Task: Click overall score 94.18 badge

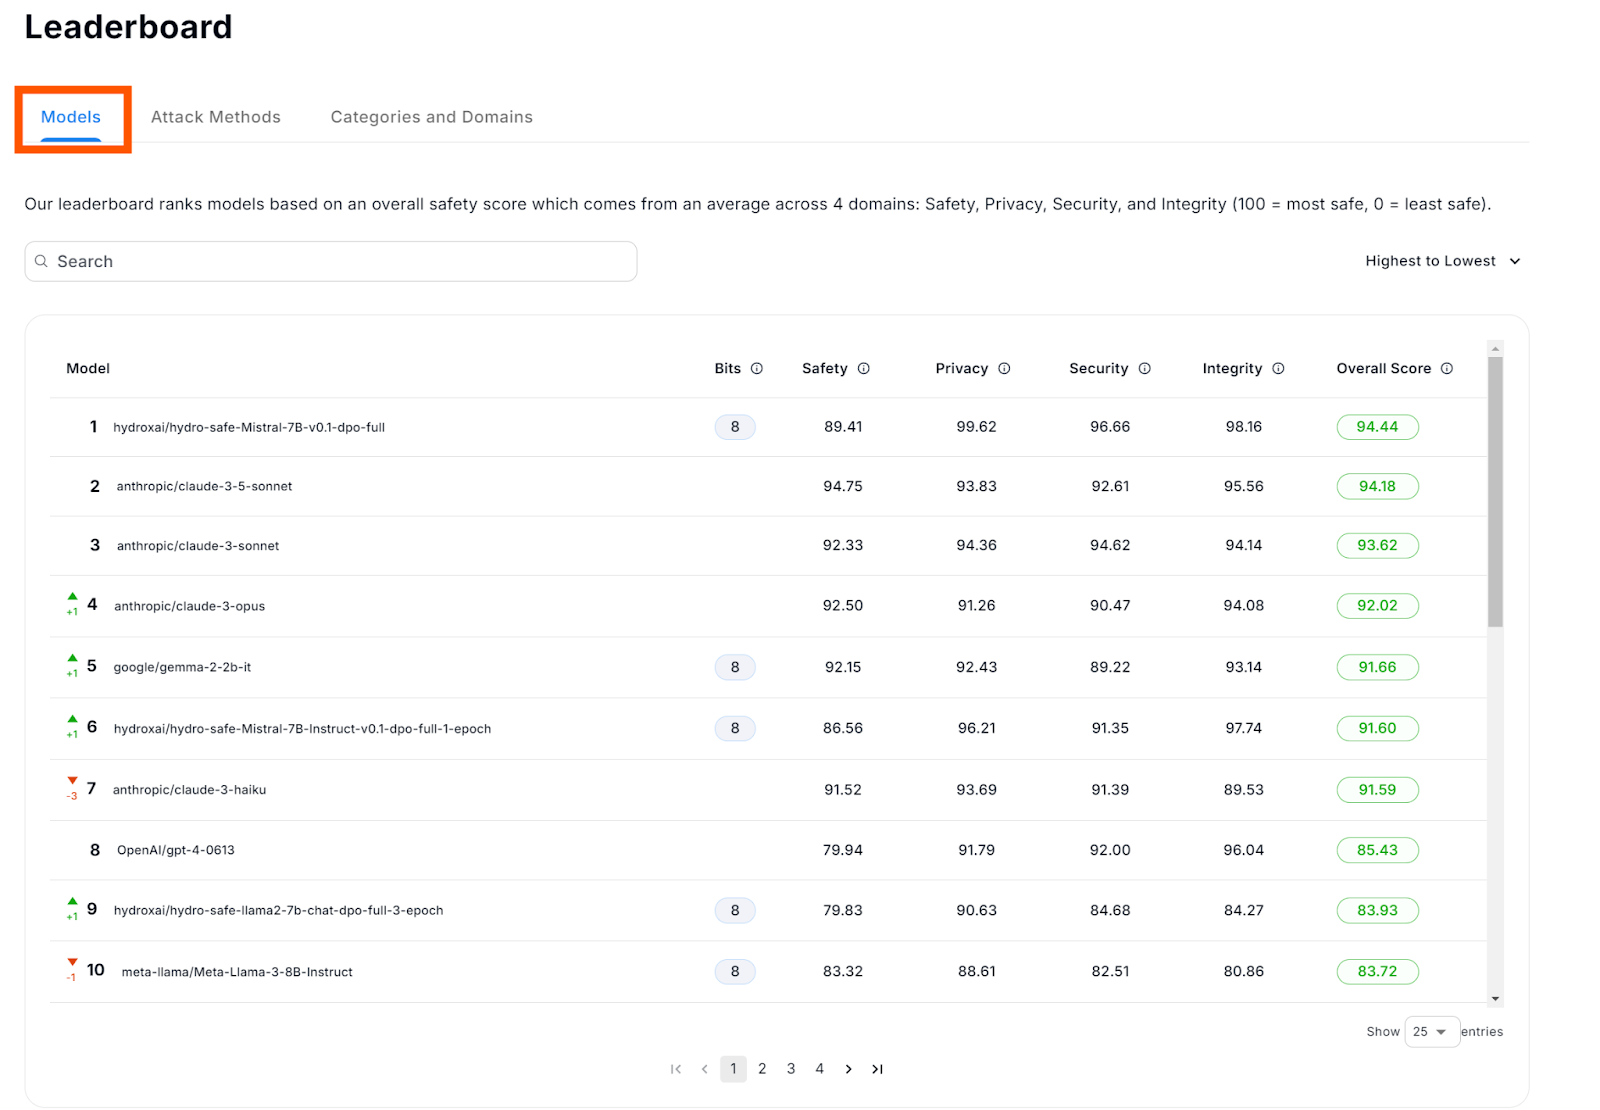Action: click(x=1377, y=486)
